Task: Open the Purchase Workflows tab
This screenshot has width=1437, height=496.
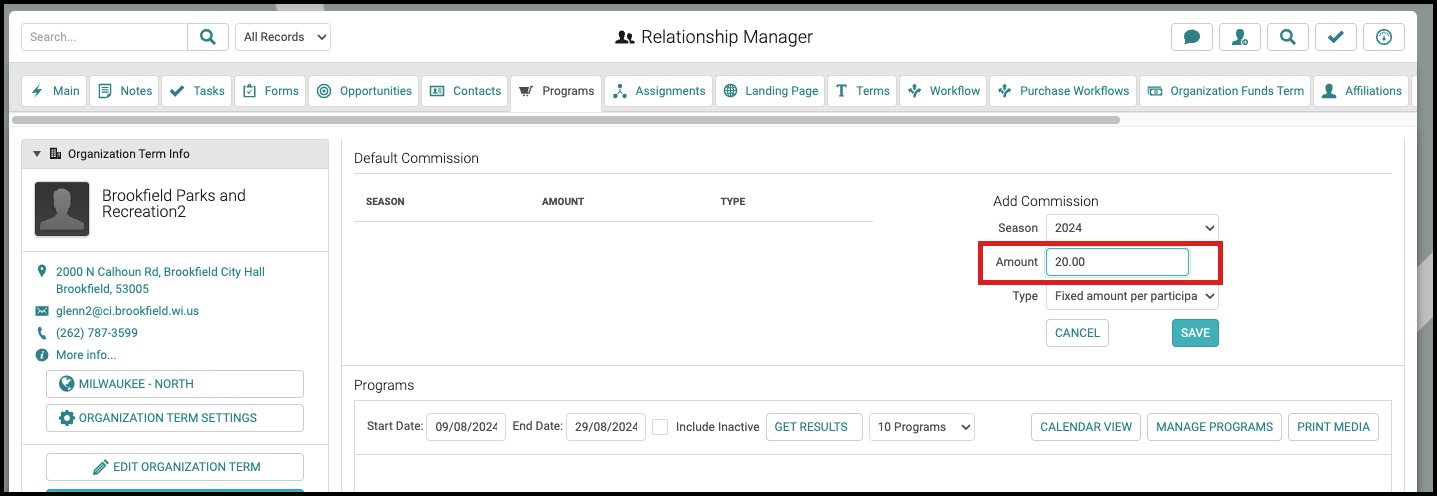Action: [x=1063, y=91]
